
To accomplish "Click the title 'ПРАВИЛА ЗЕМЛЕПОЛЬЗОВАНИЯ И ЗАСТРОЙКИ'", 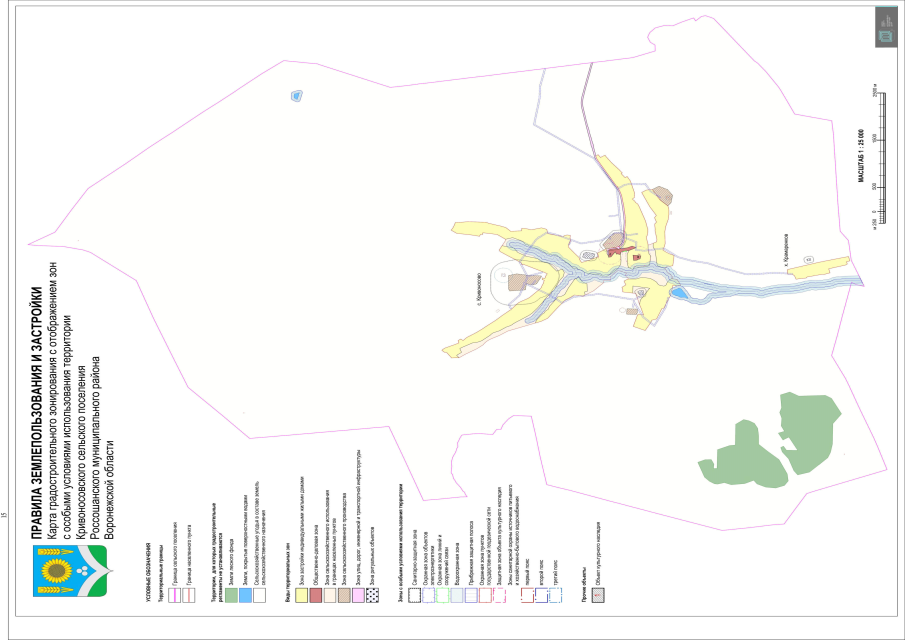I will 38,414.
